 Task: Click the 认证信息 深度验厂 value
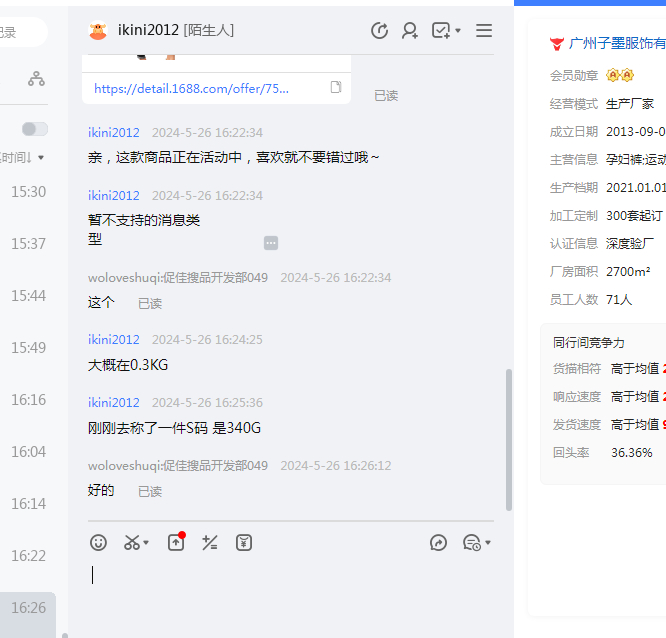click(x=630, y=244)
